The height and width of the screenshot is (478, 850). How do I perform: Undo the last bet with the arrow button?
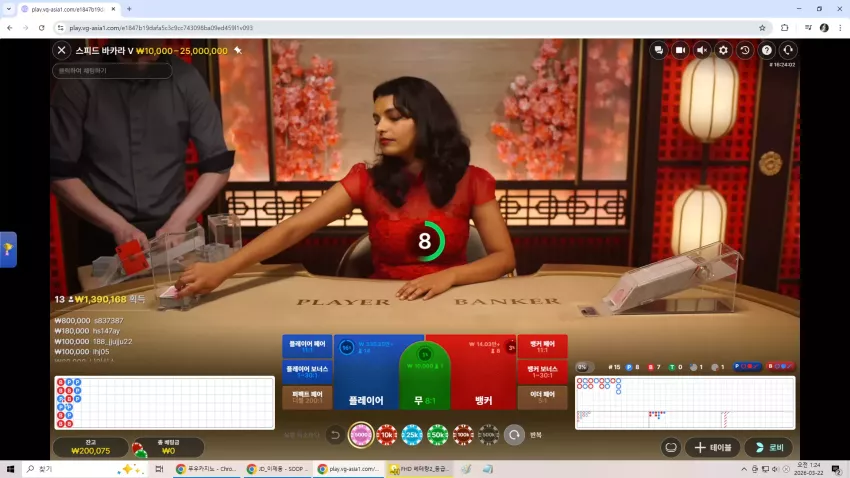pos(335,435)
